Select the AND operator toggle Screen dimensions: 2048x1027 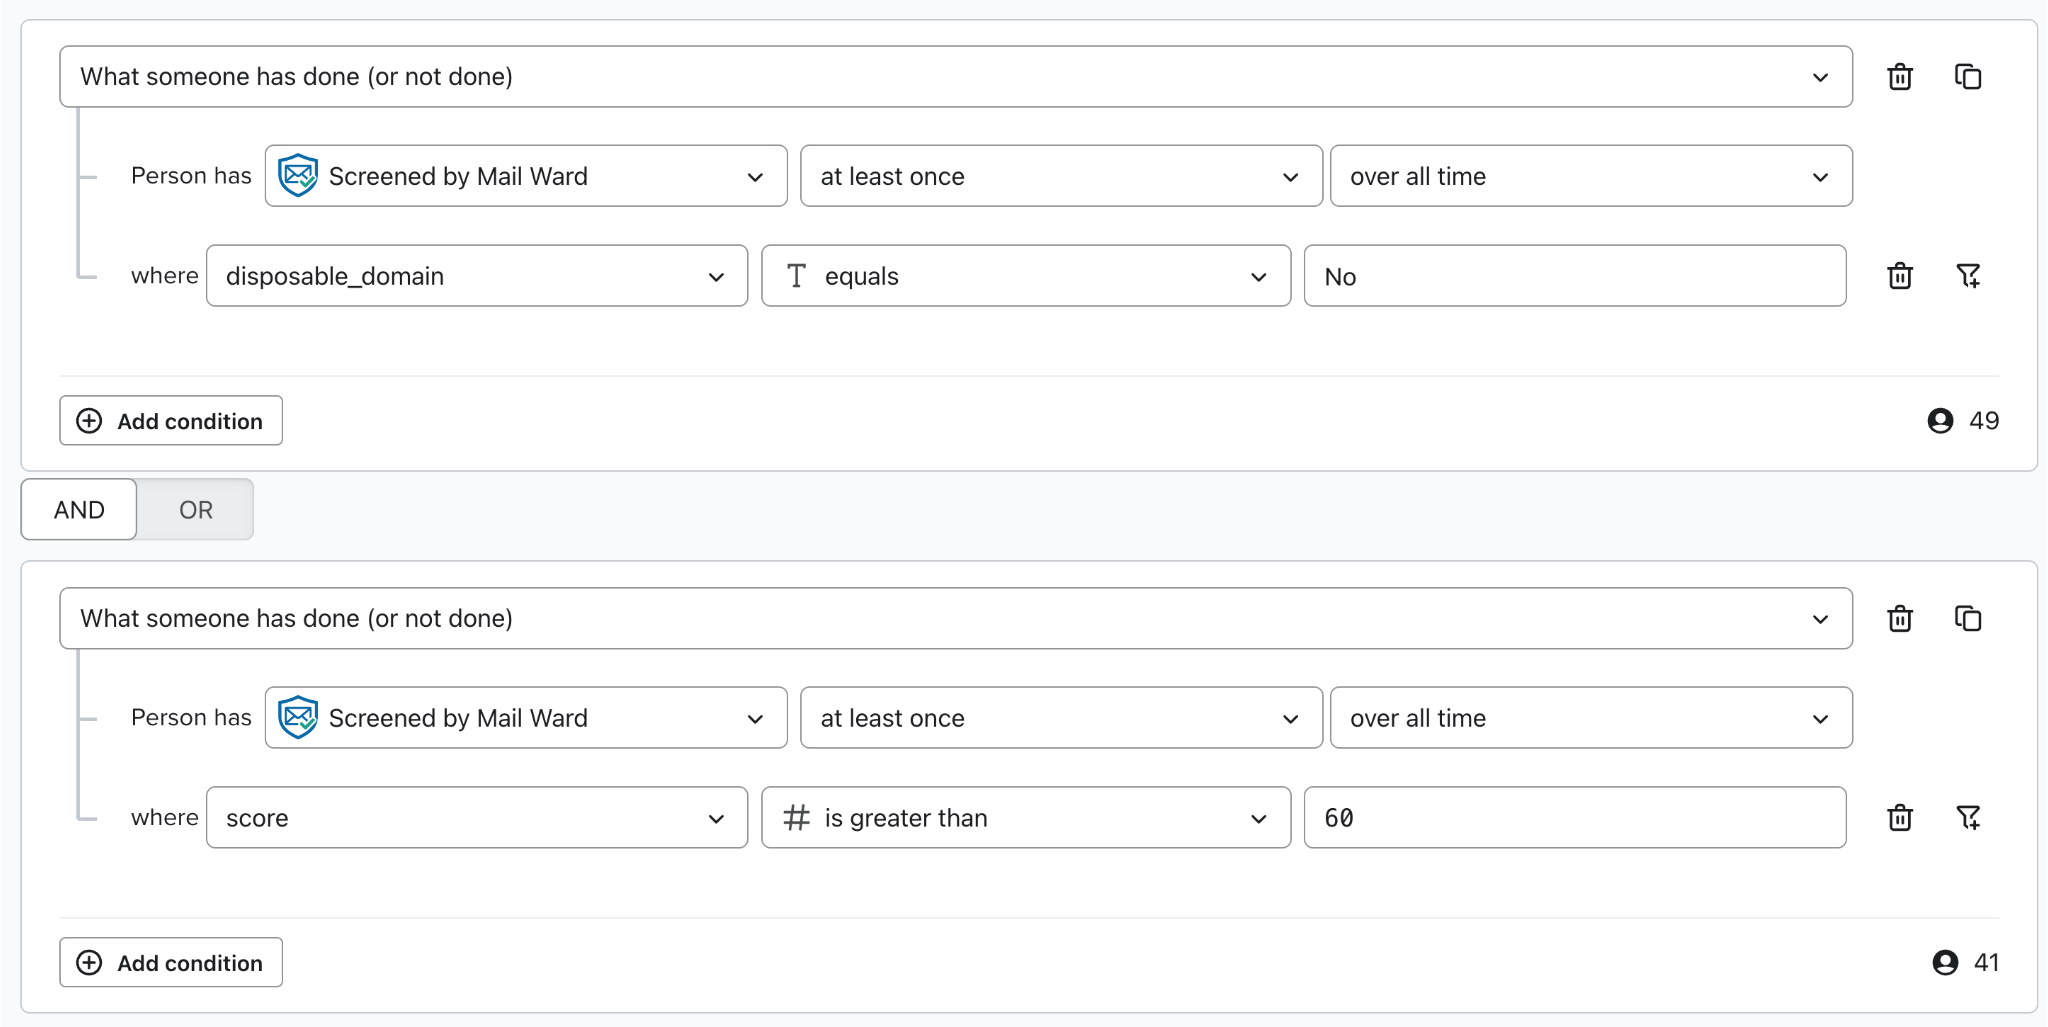(x=79, y=510)
